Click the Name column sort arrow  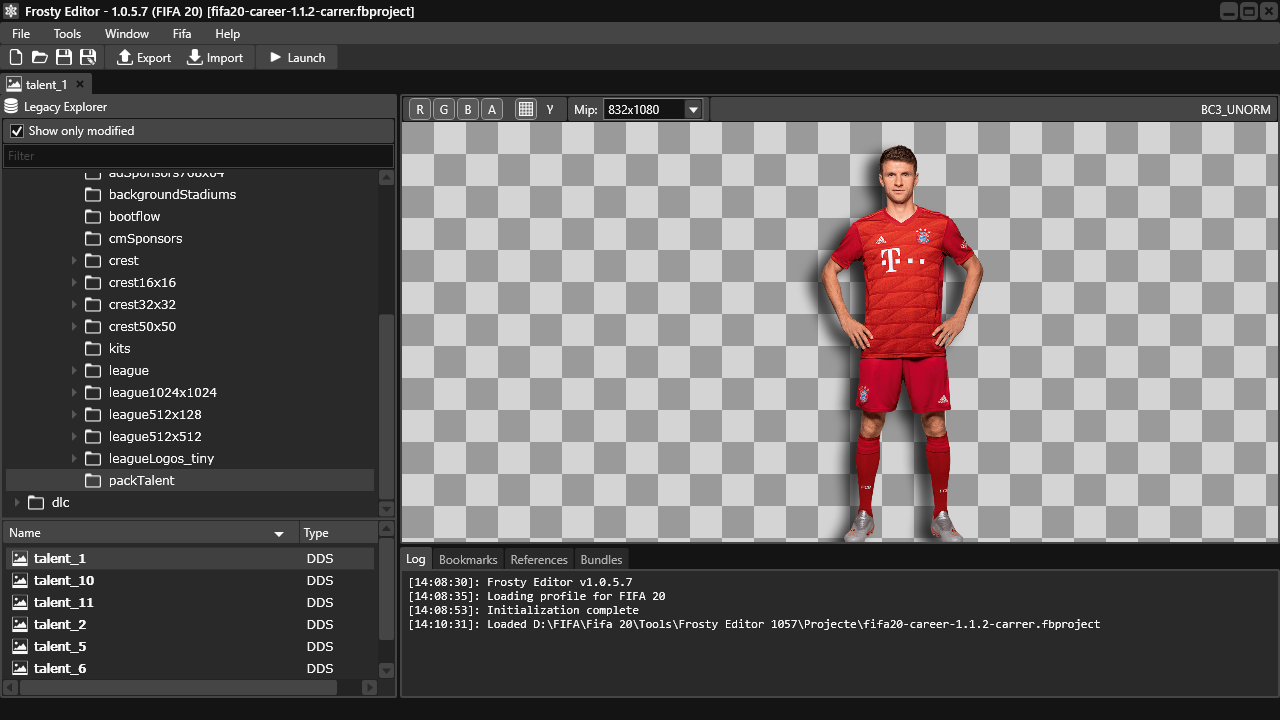coord(279,534)
